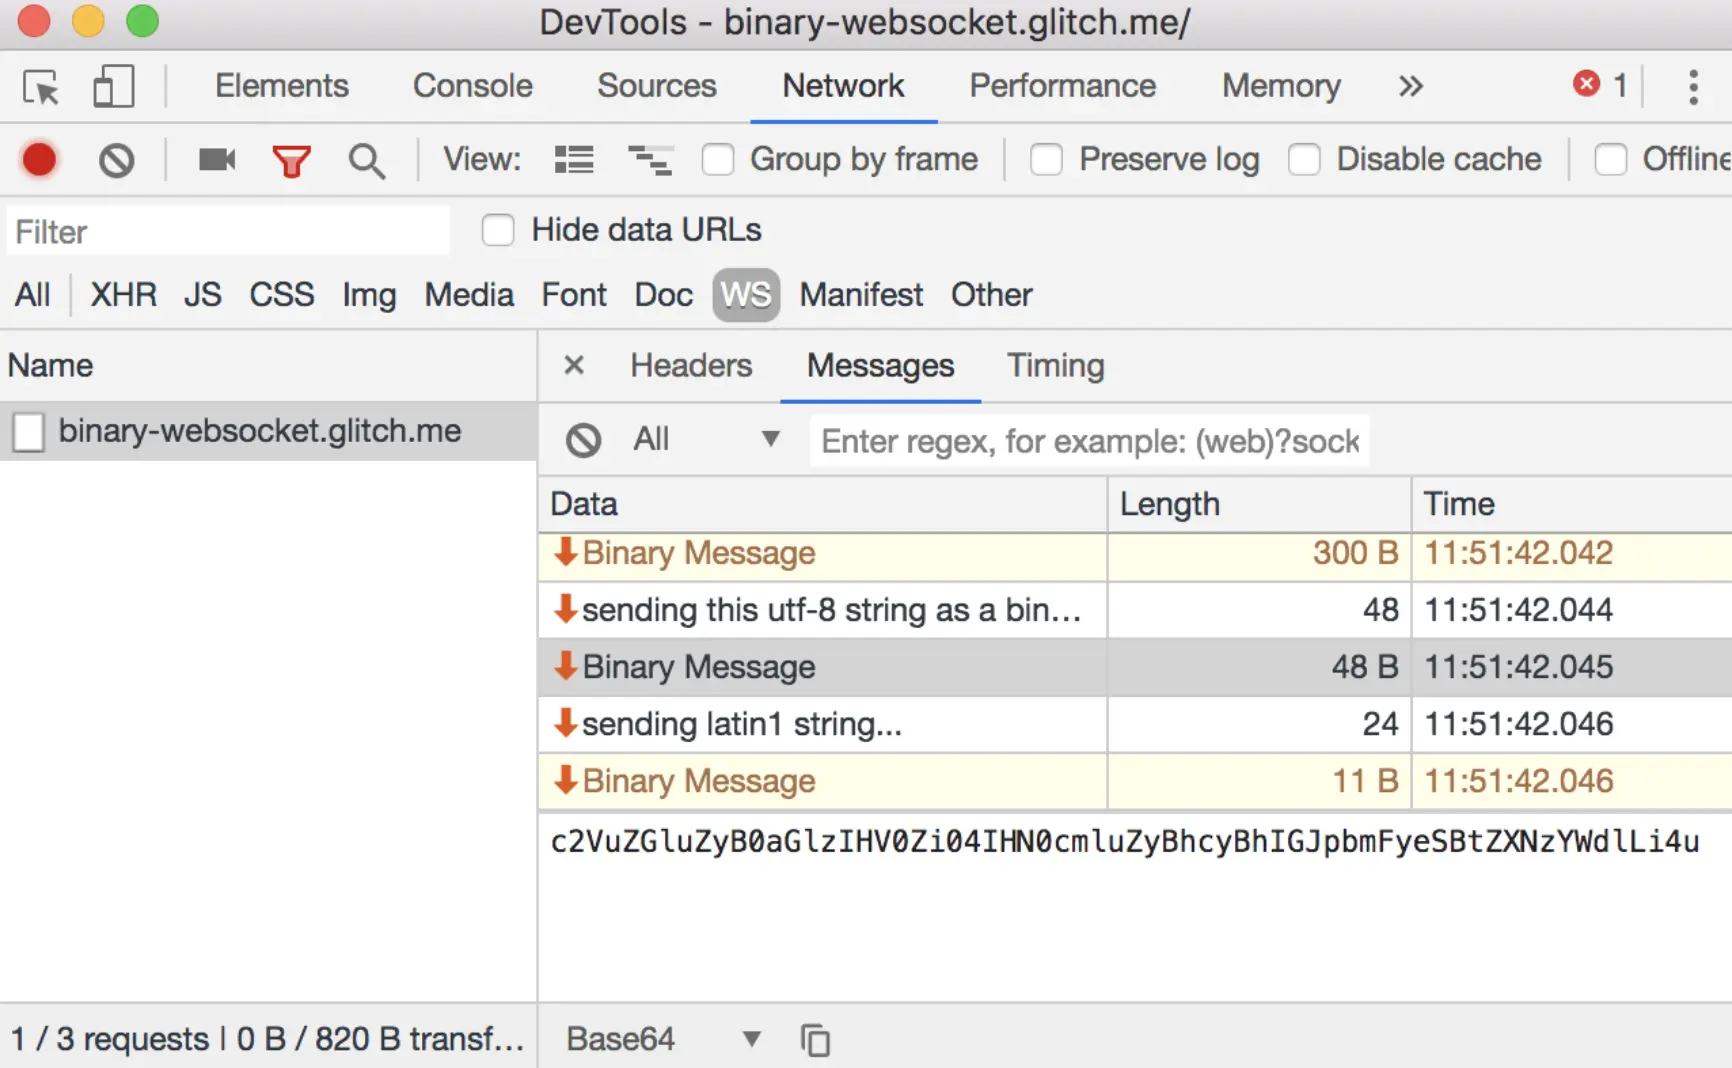The width and height of the screenshot is (1732, 1068).
Task: Switch to the Memory tab
Action: coord(1281,86)
